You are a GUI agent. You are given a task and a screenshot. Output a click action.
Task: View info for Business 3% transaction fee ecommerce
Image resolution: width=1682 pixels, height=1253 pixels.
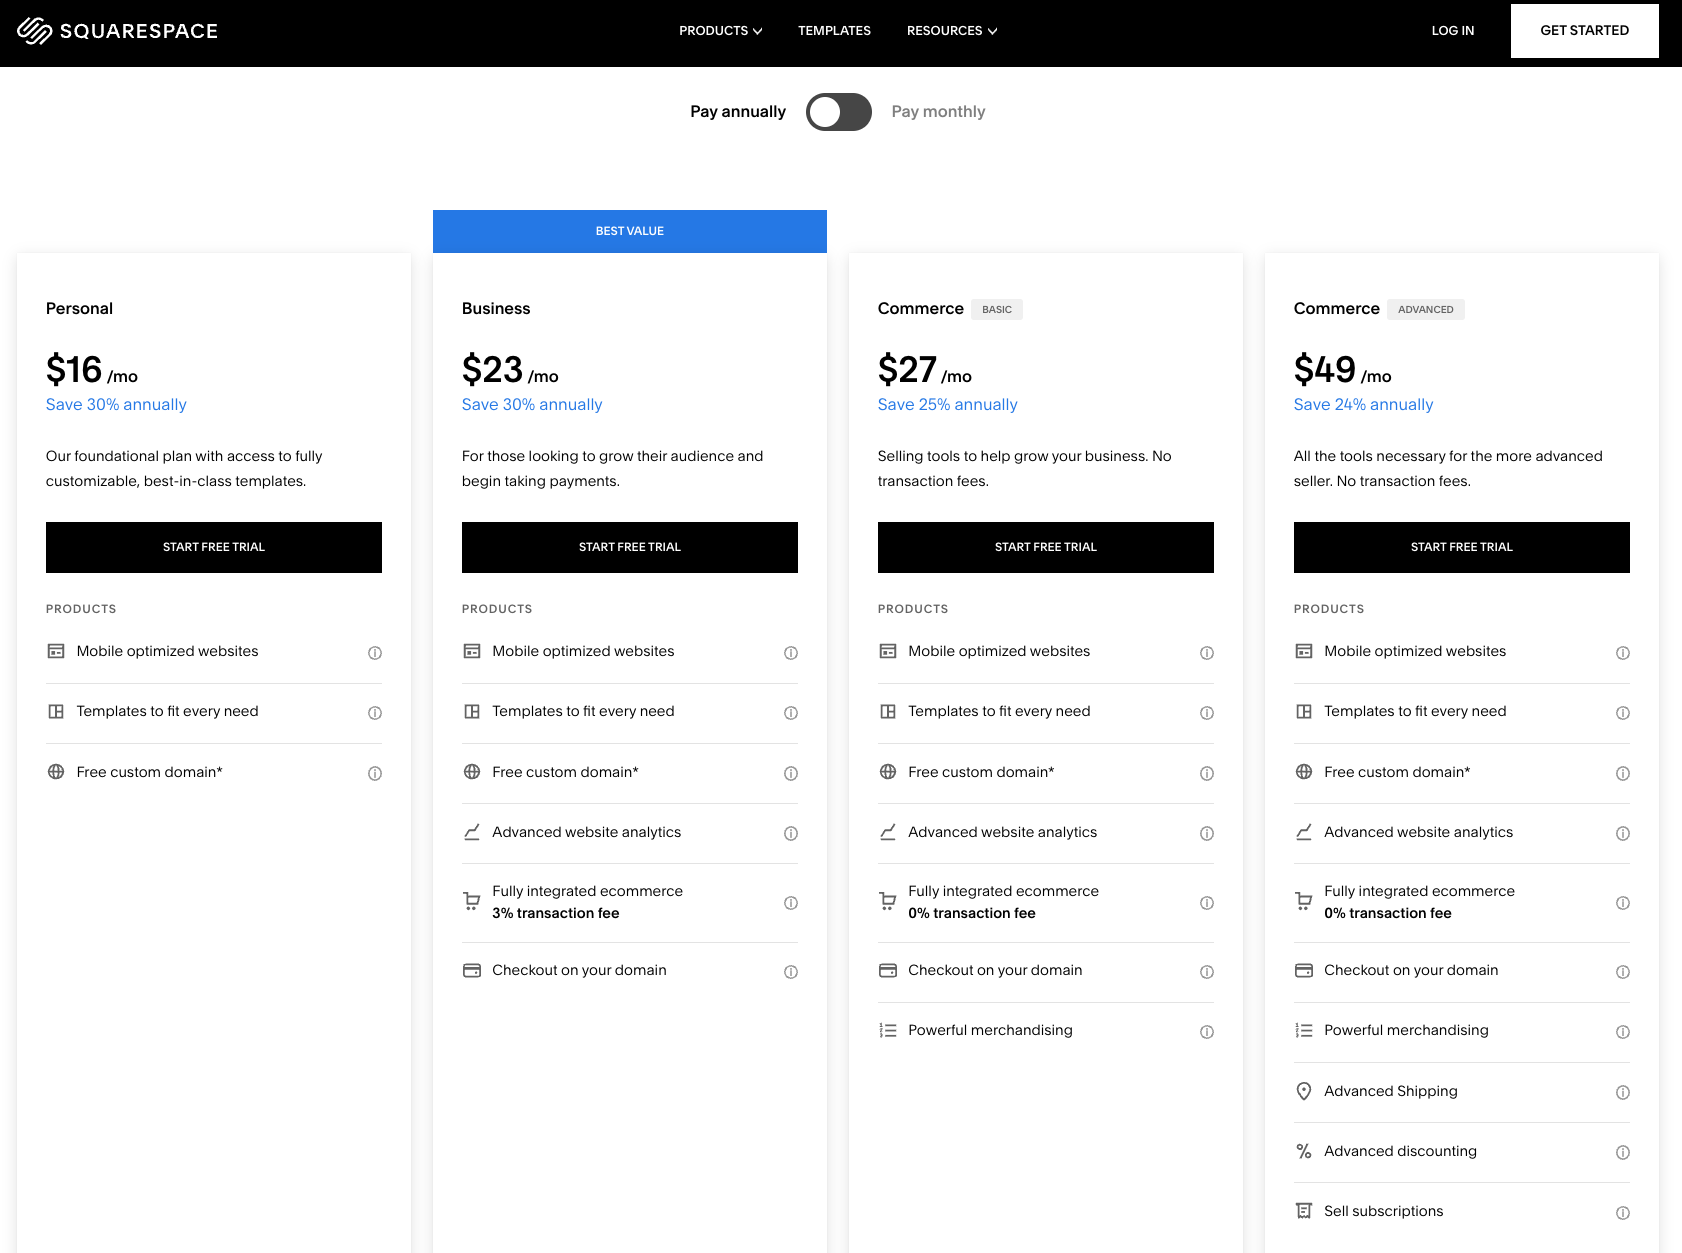(x=791, y=903)
